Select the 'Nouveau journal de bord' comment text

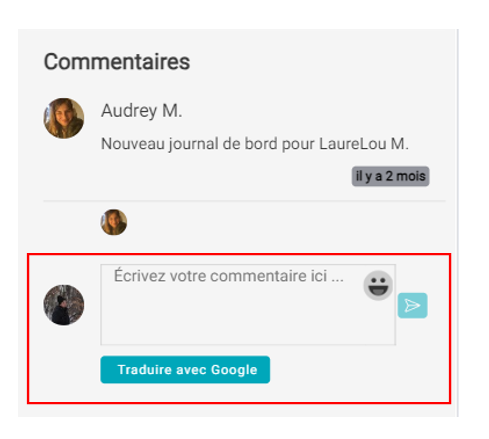(x=255, y=144)
